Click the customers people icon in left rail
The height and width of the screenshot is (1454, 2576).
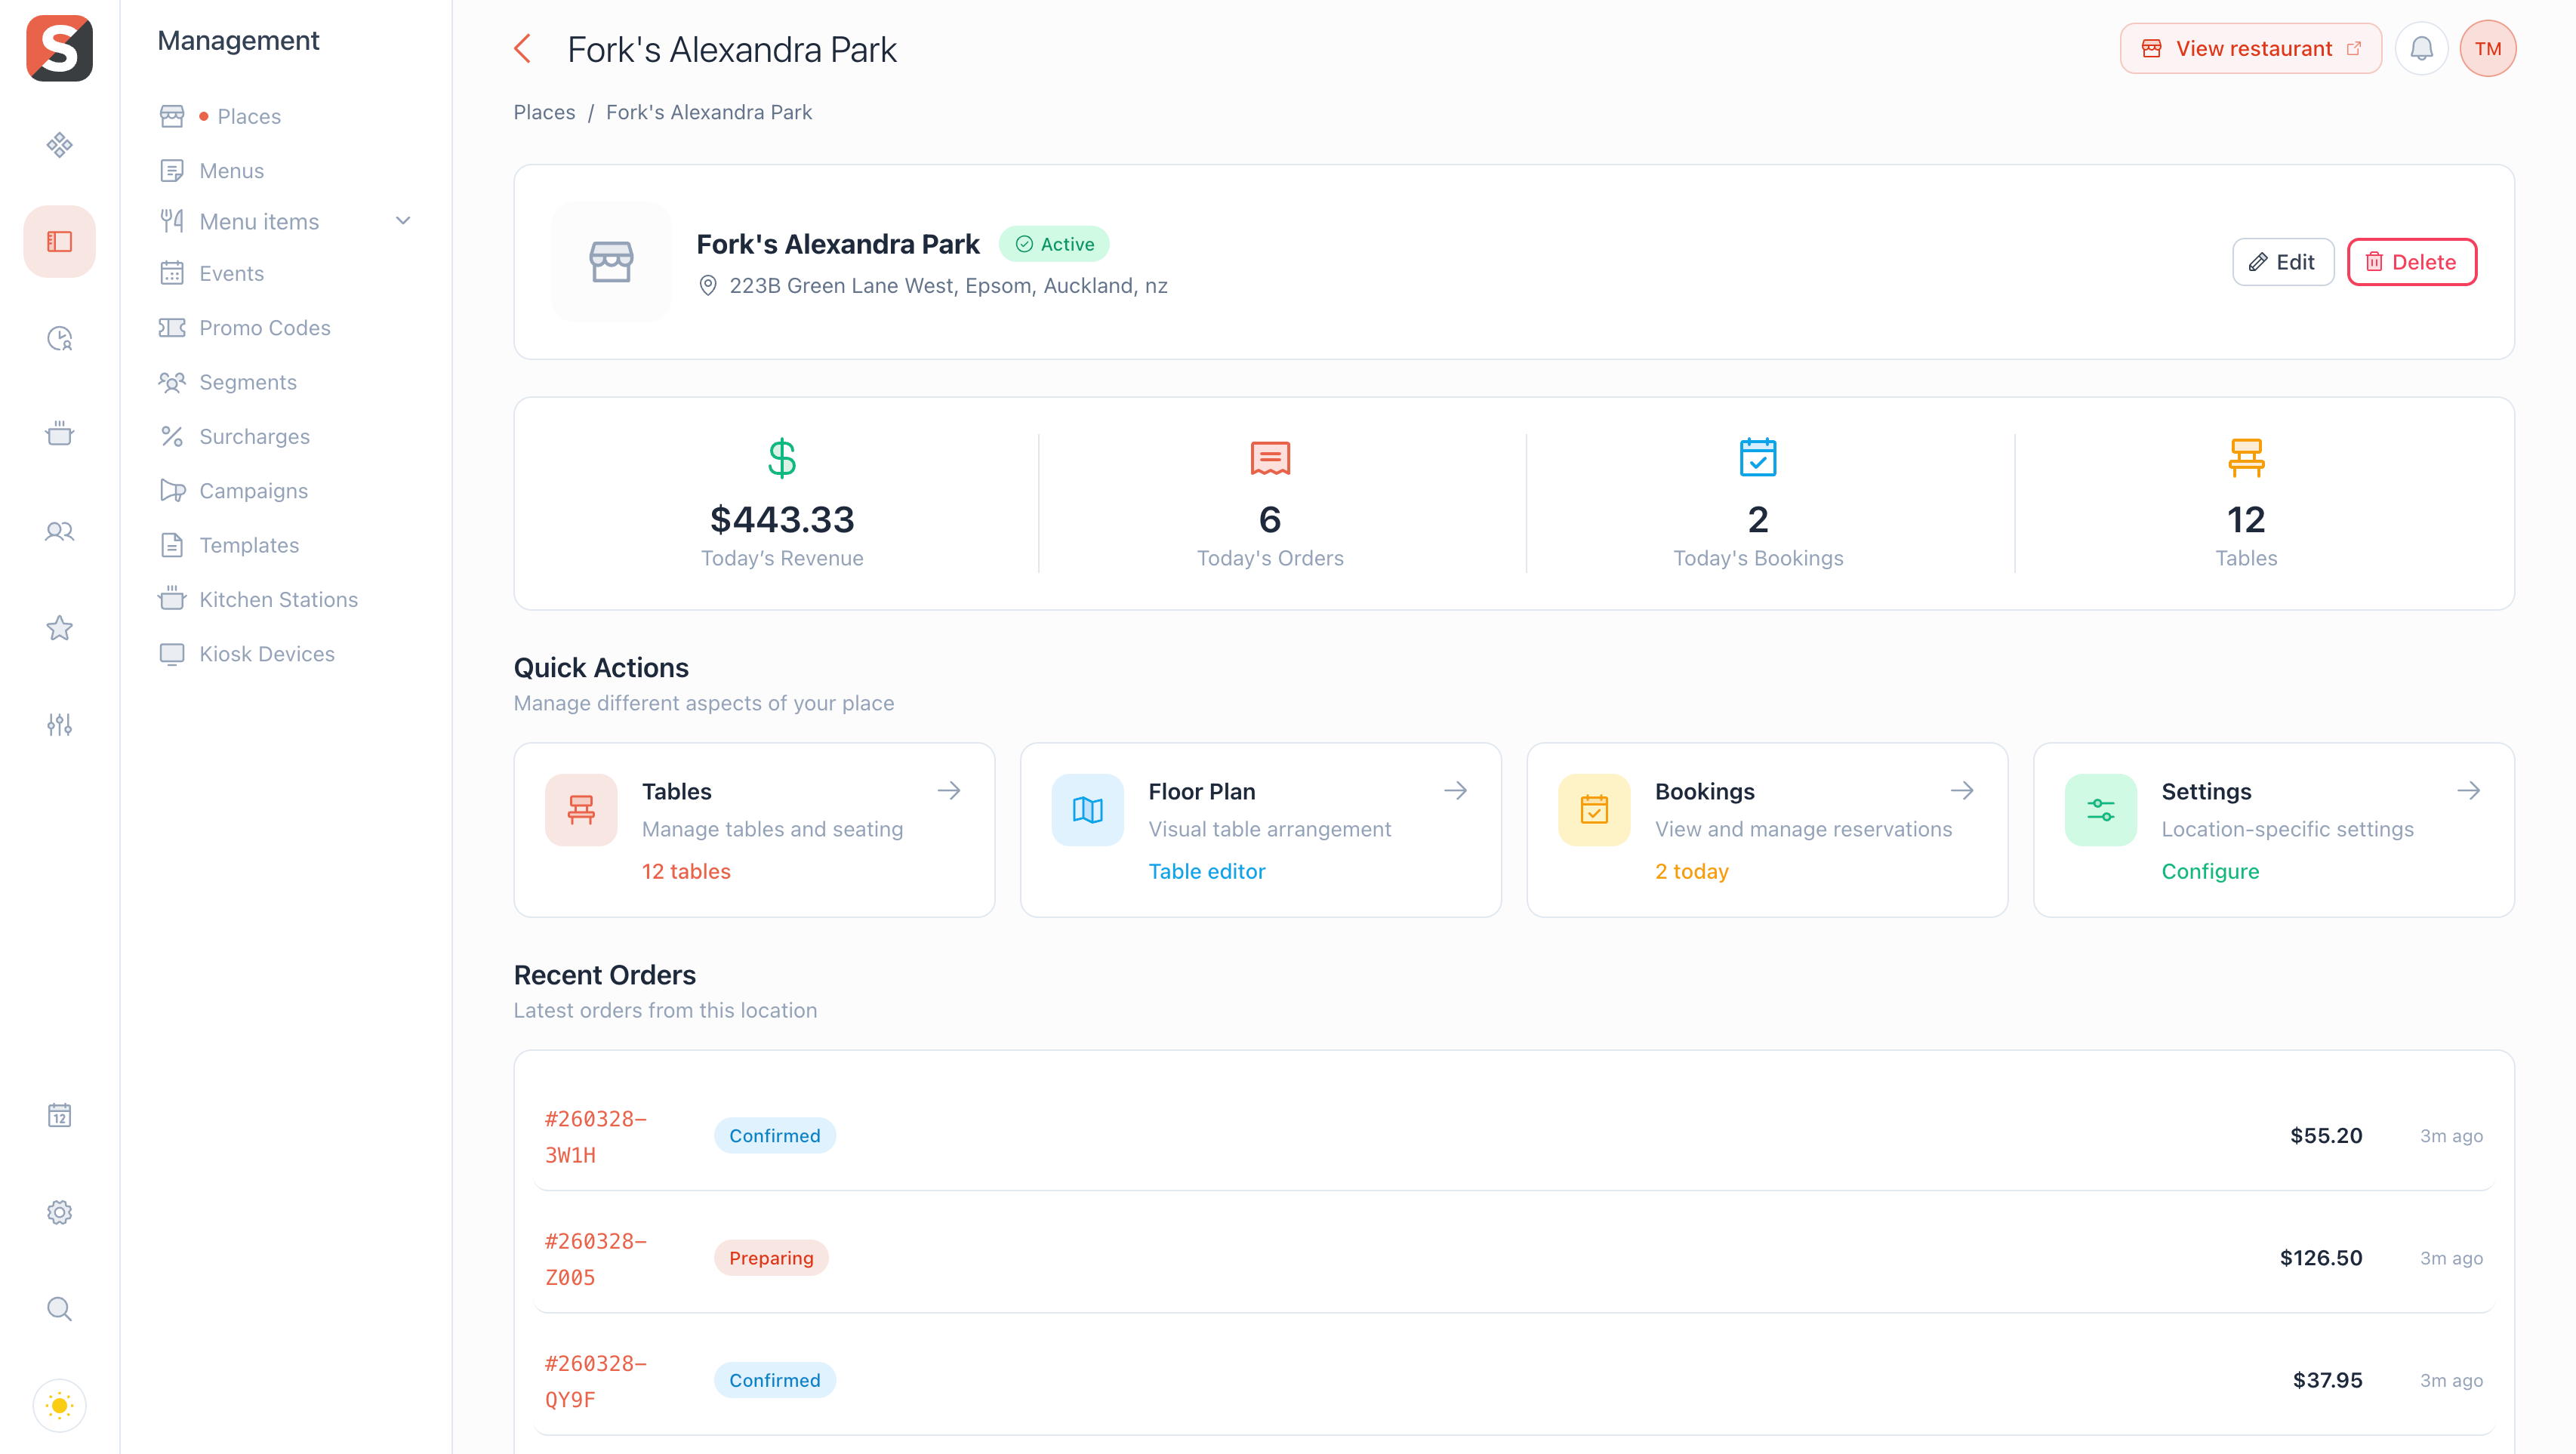point(59,531)
